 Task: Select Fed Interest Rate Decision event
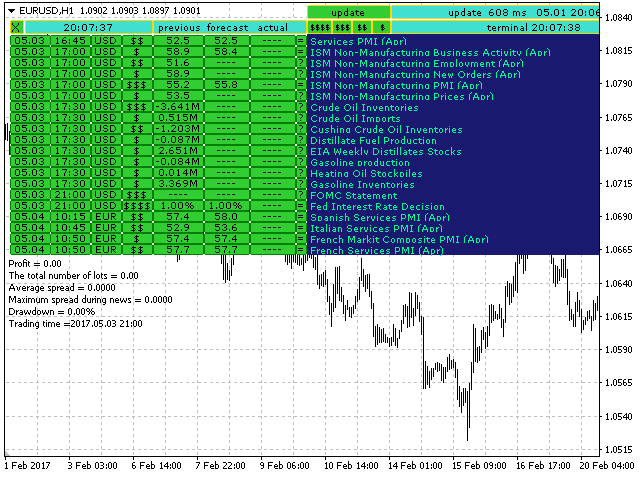377,207
